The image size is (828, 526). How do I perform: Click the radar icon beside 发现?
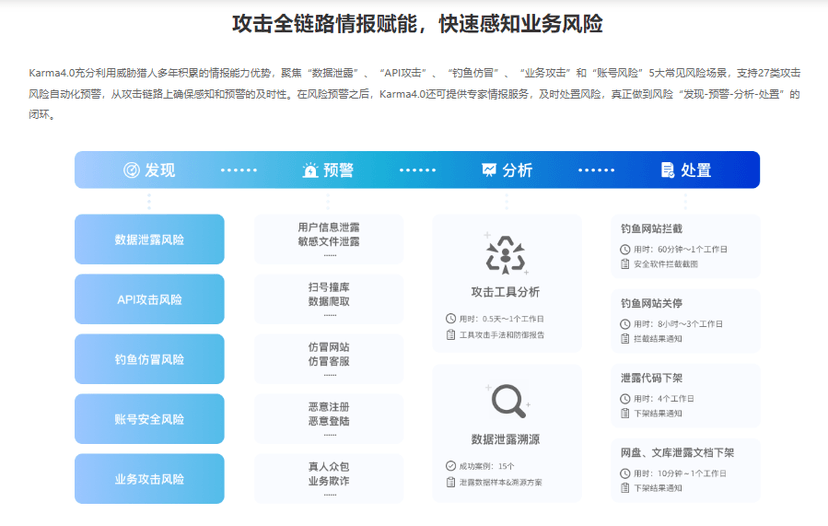[x=131, y=170]
